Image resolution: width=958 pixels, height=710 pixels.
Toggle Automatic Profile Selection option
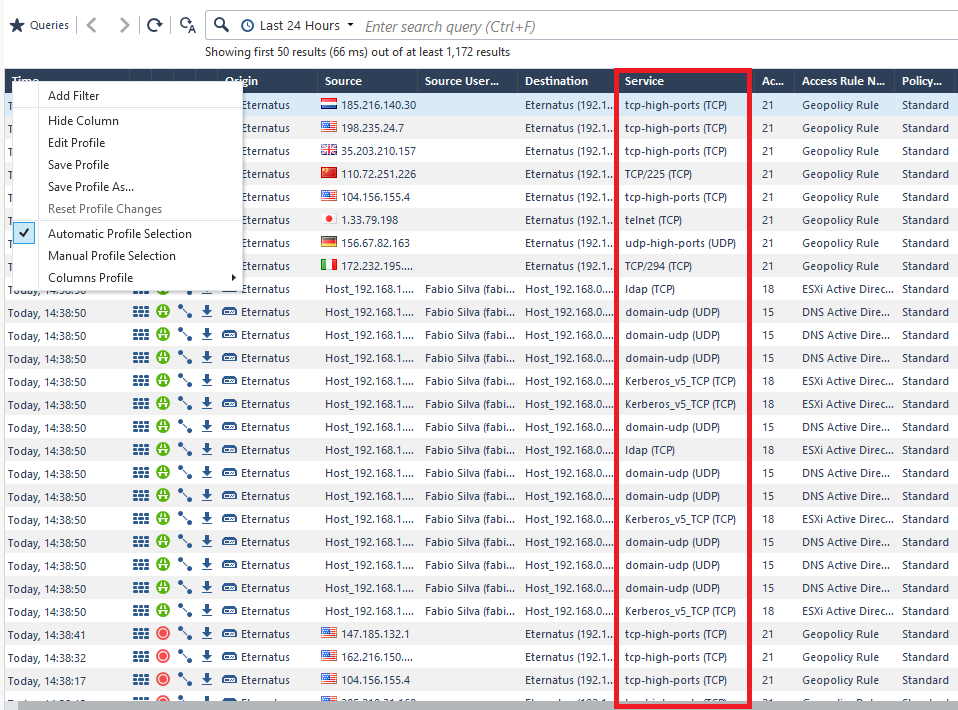[119, 233]
